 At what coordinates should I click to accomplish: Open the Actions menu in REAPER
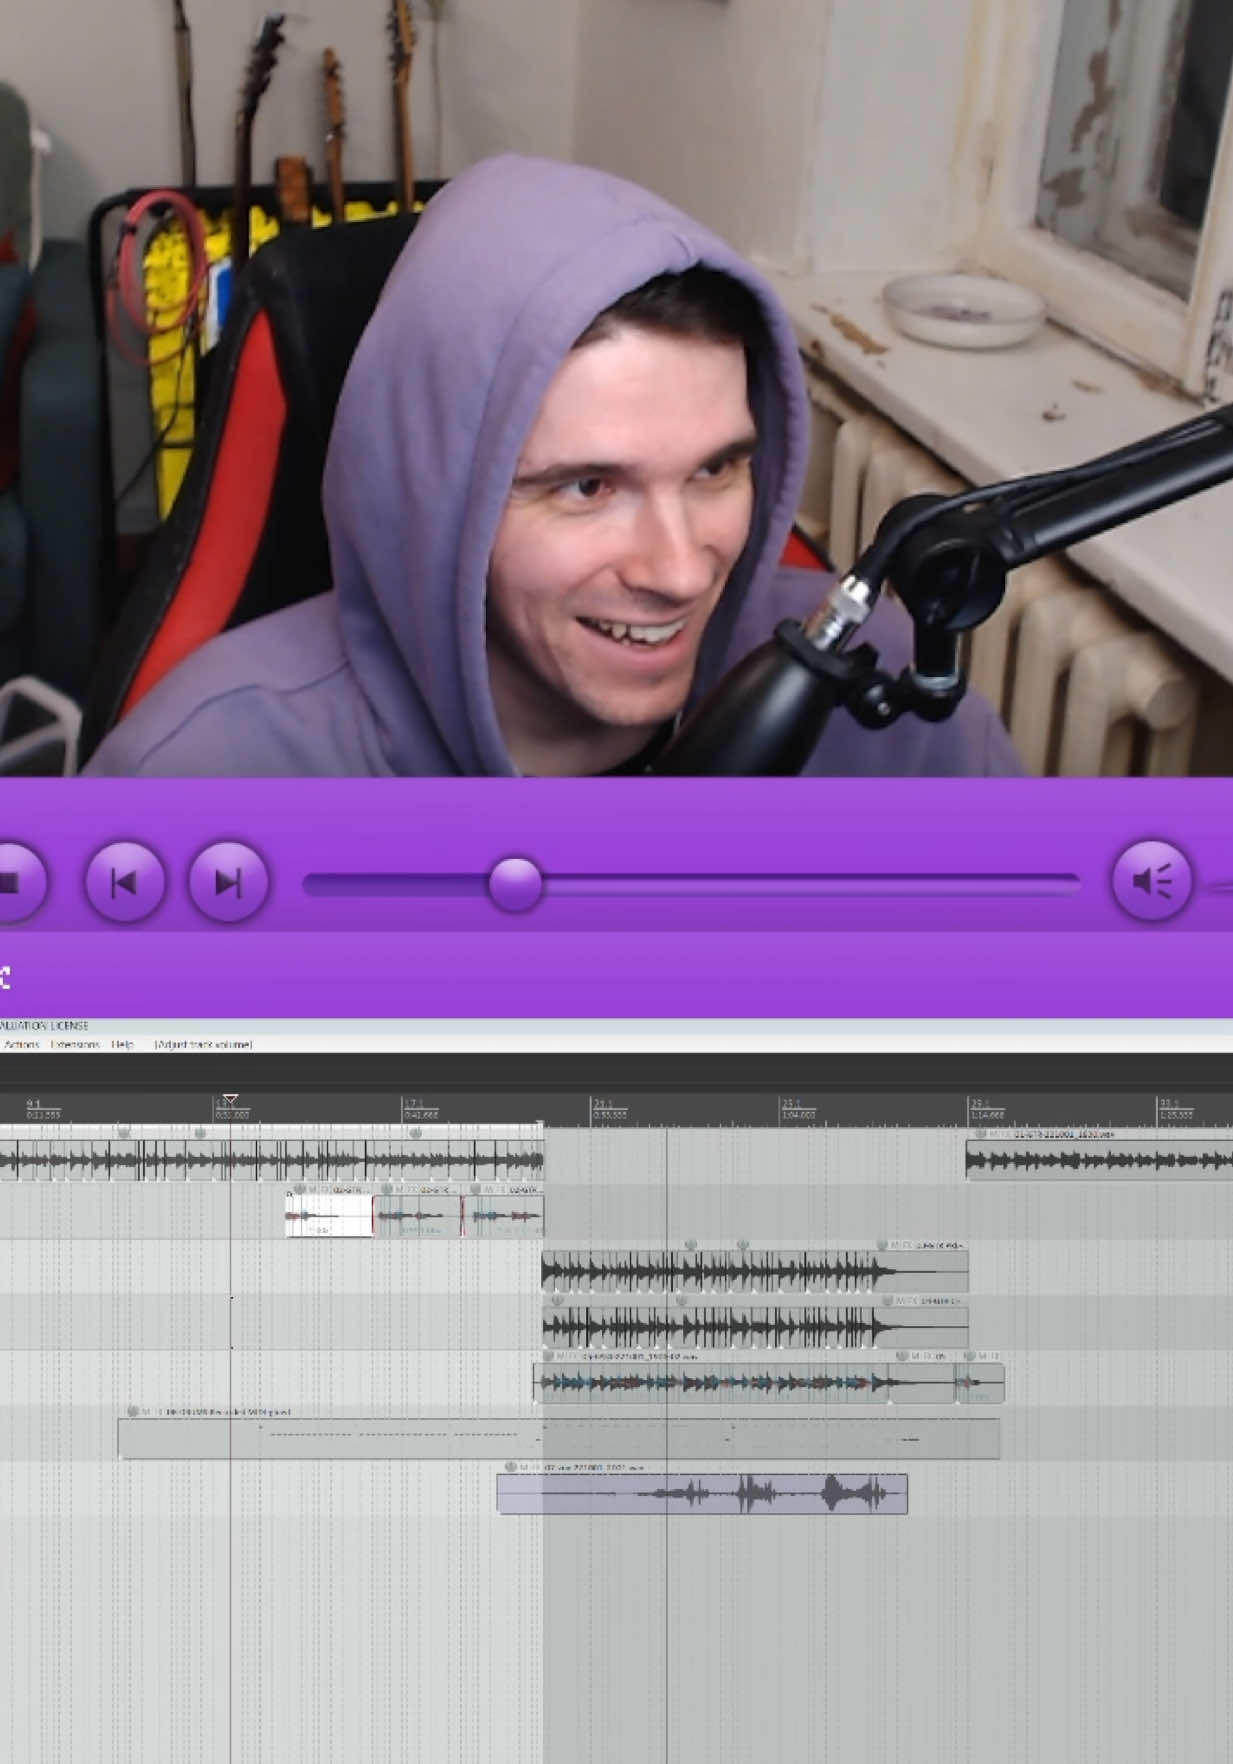coord(21,1044)
